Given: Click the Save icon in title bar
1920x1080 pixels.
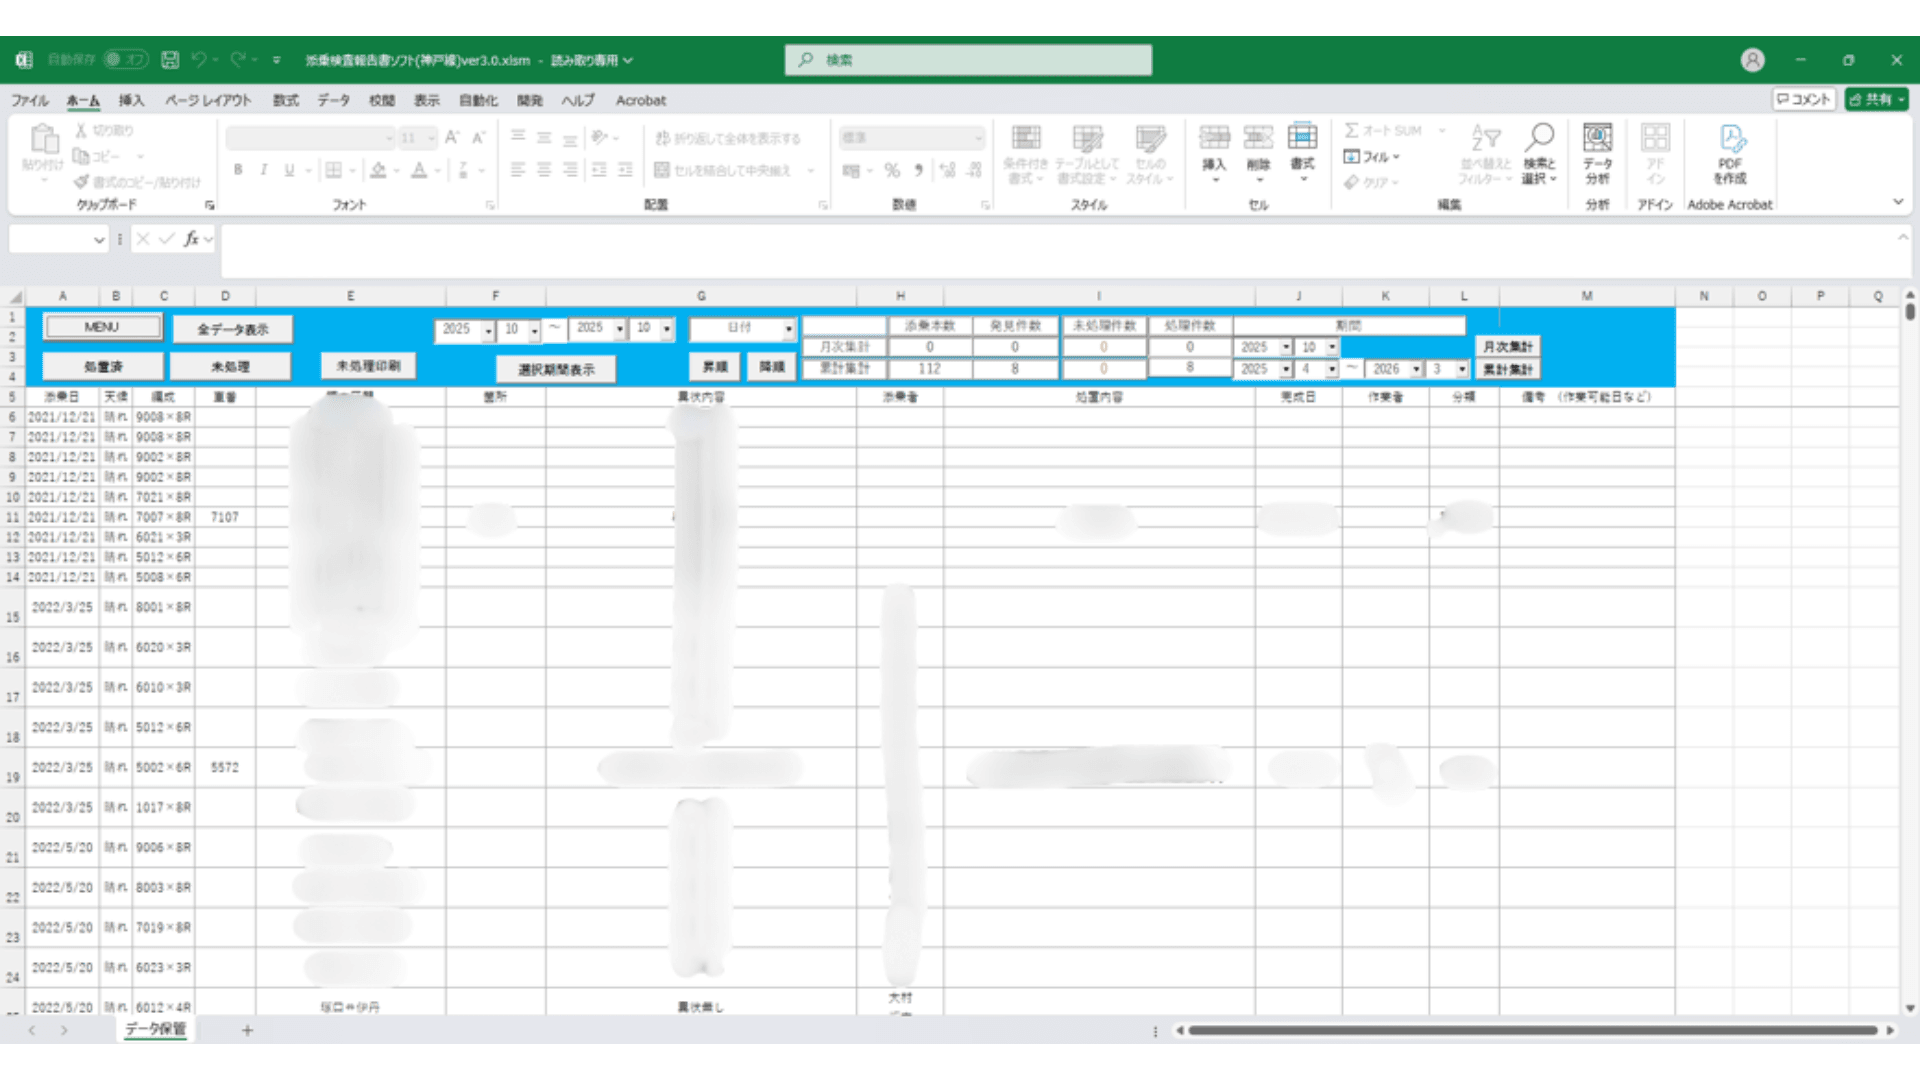Looking at the screenshot, I should click(170, 60).
